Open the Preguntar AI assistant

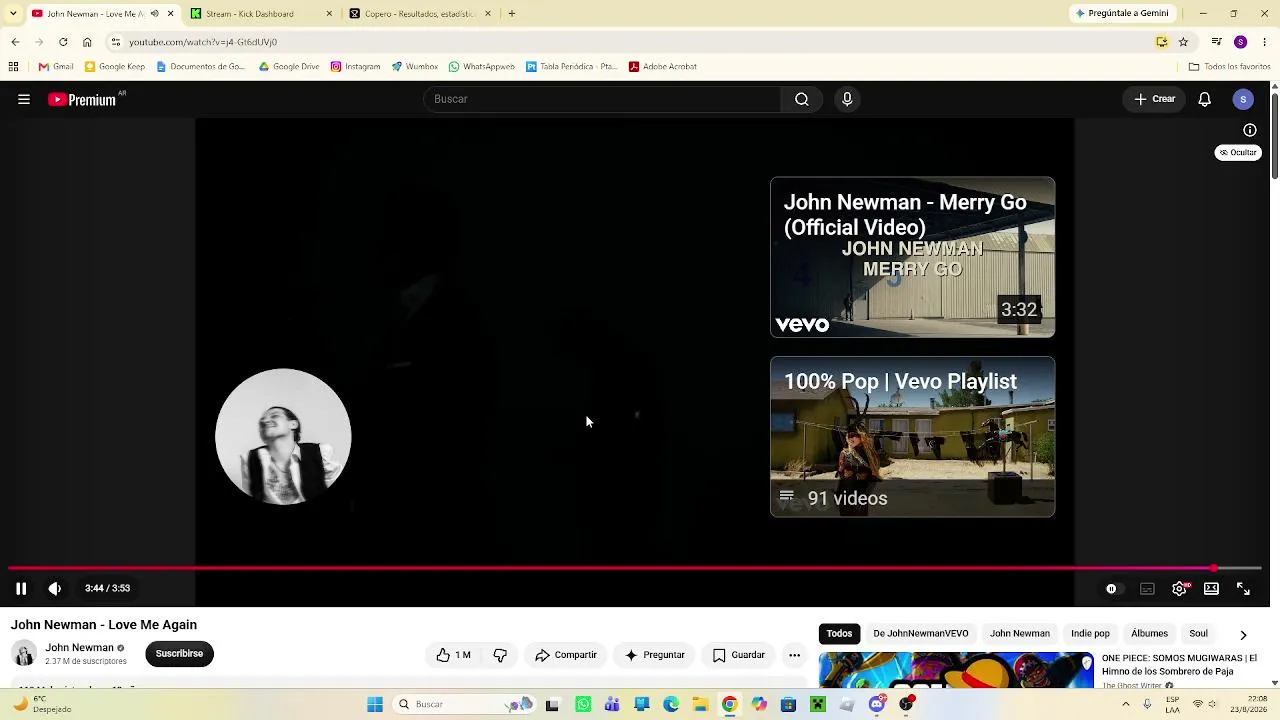tap(655, 655)
